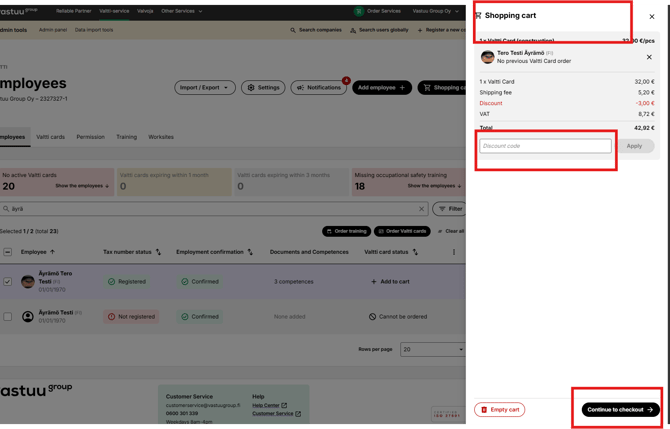The width and height of the screenshot is (670, 429).
Task: Open Admin panel link
Action: click(53, 30)
